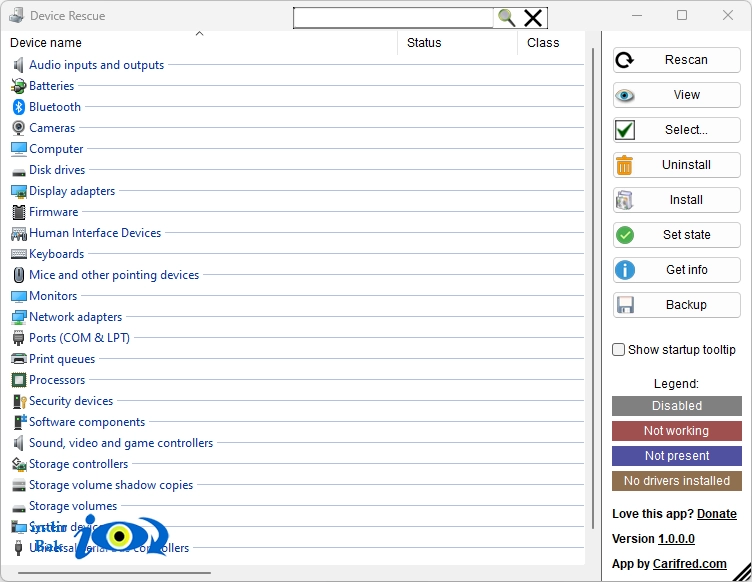Screen dimensions: 752x582
Task: Click the Batteries category icon
Action: coord(18,86)
